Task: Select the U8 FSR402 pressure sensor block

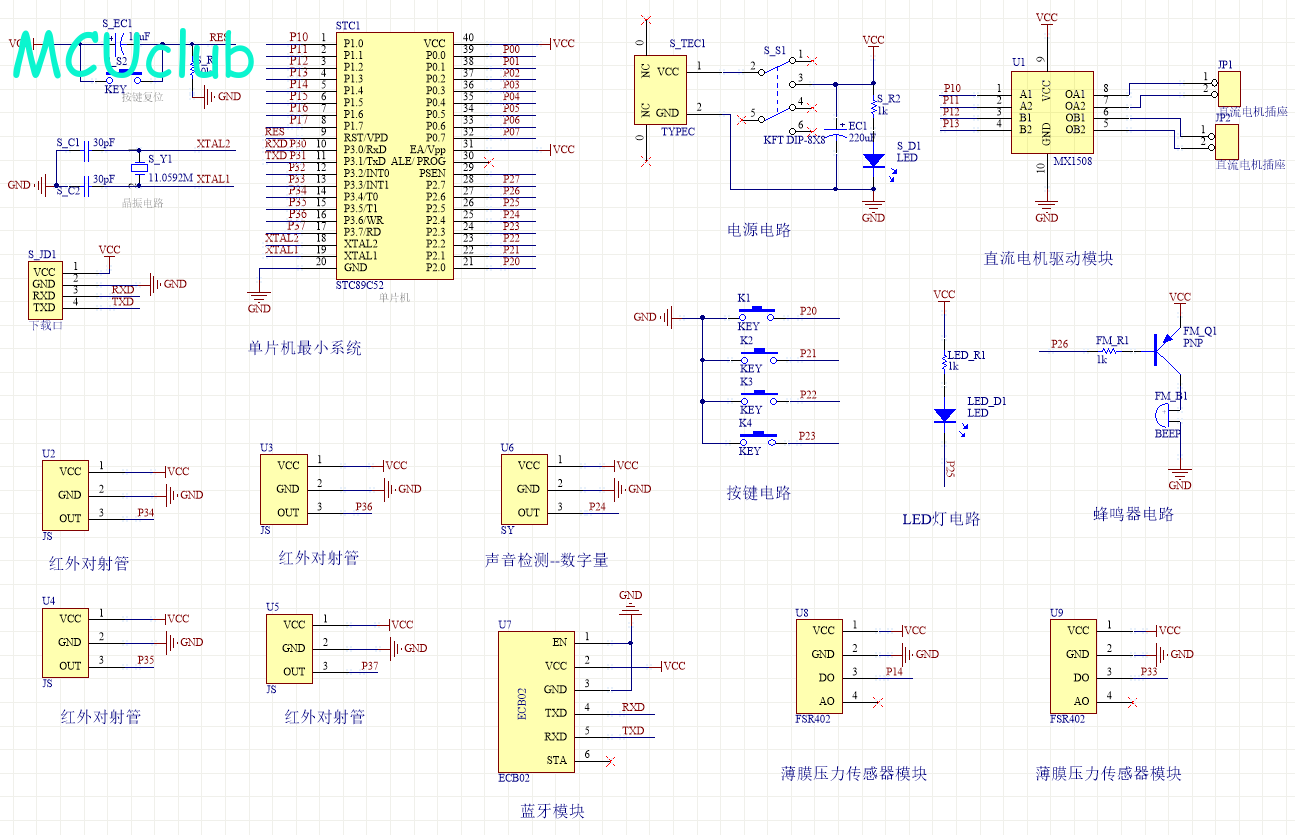Action: pyautogui.click(x=818, y=666)
